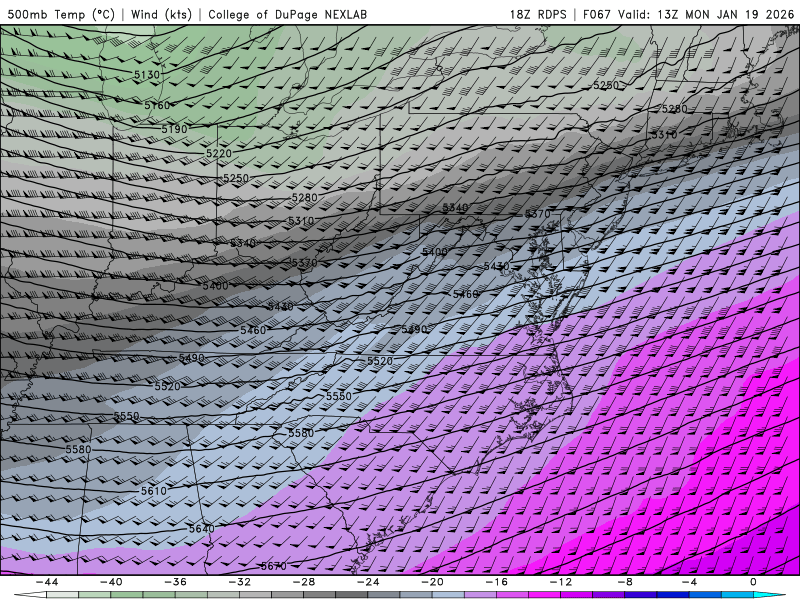Click the -36 colorbar tick label
Viewport: 800px width, 600px height.
176,582
